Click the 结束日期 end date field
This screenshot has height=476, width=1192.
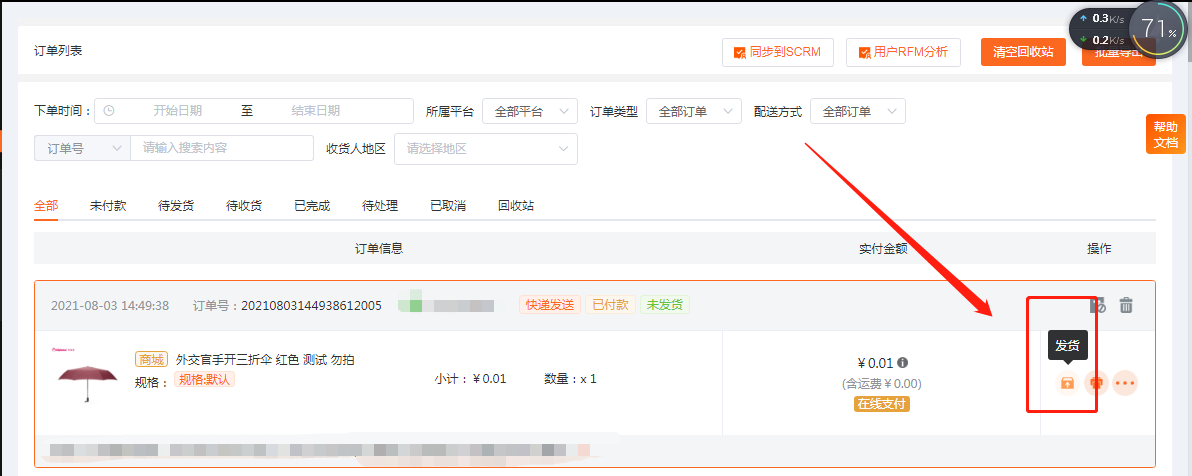tap(315, 111)
